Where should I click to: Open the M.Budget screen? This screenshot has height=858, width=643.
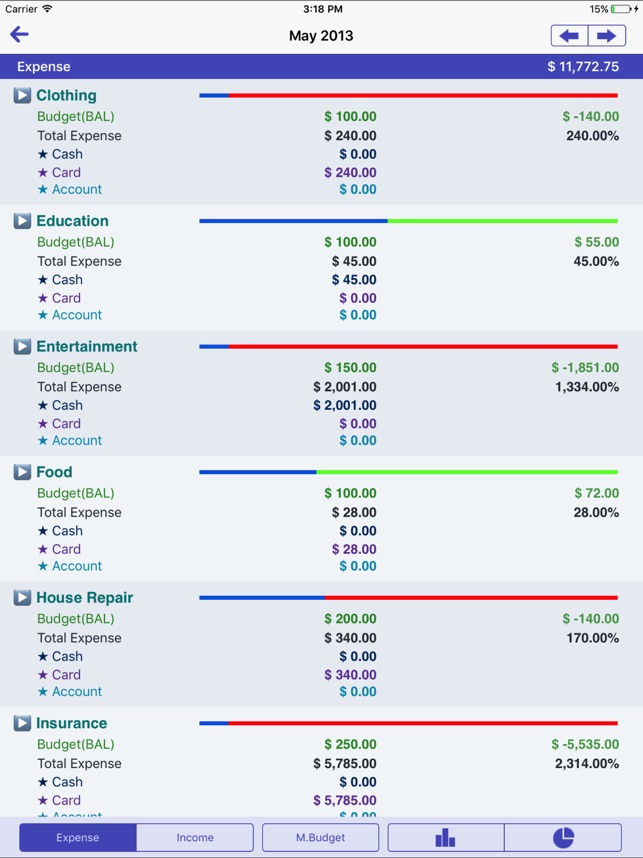pyautogui.click(x=320, y=838)
